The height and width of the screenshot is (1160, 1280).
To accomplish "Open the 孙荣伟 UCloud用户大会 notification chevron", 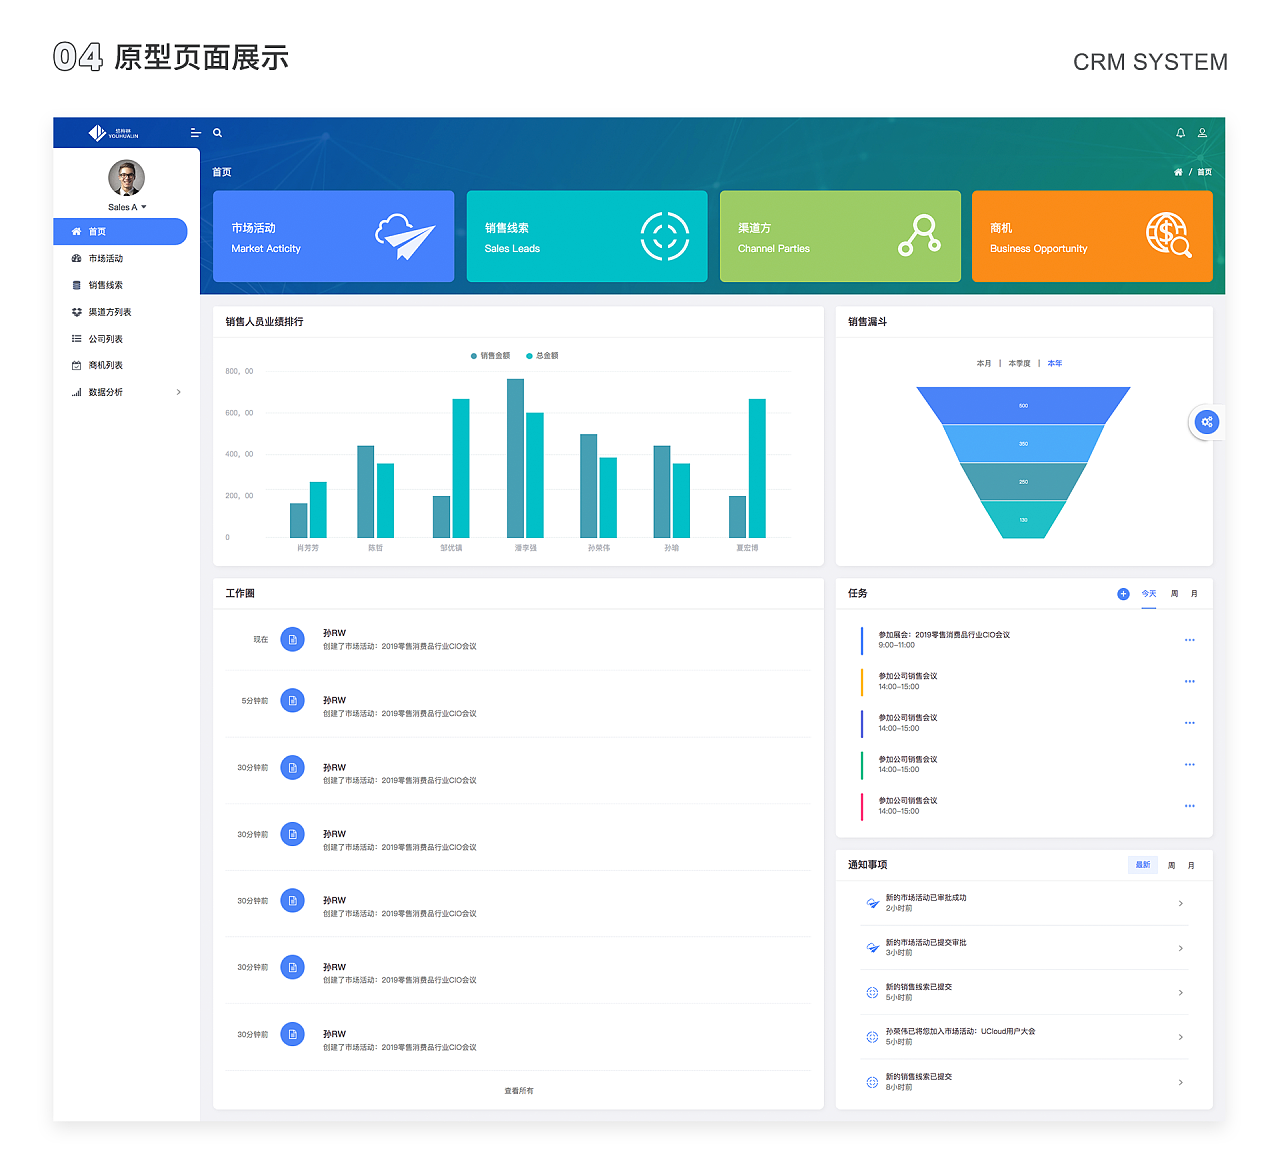I will (x=1181, y=1037).
